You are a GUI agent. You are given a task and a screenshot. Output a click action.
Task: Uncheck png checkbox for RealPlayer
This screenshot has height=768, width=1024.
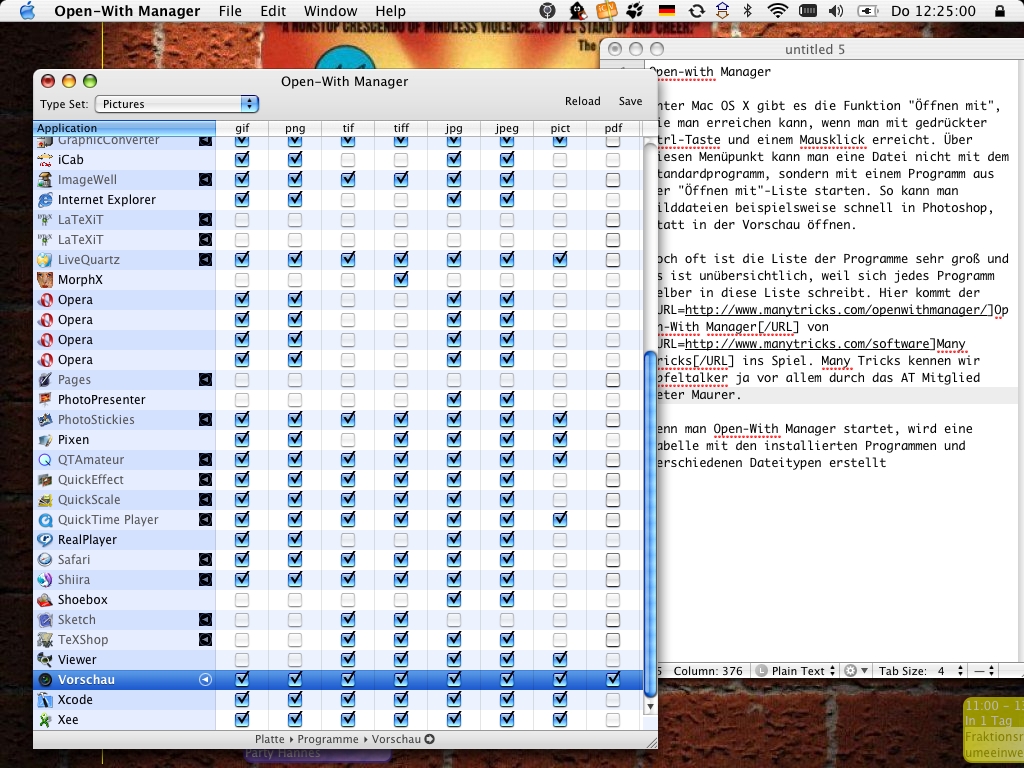tap(295, 539)
